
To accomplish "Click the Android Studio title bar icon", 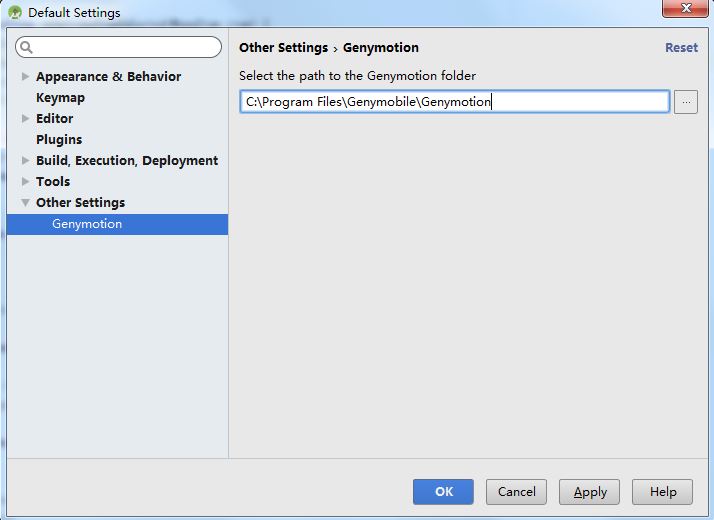I will (x=15, y=12).
